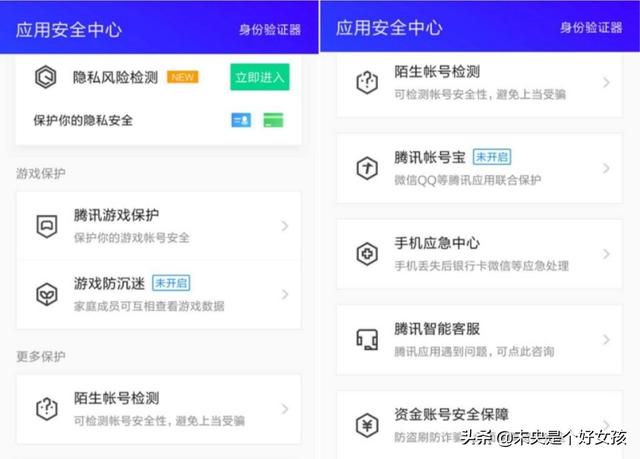Select 保护你的游戏帐号安全 description

[131, 237]
